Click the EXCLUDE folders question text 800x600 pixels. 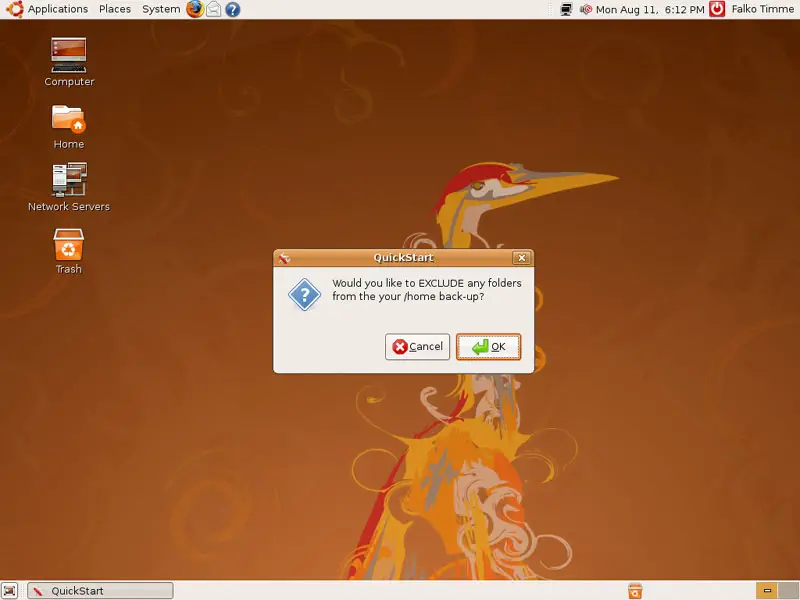427,290
